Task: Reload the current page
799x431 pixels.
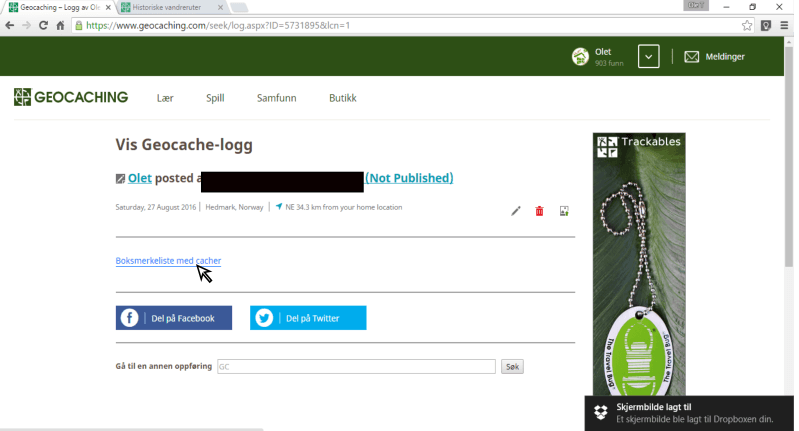Action: pyautogui.click(x=43, y=25)
